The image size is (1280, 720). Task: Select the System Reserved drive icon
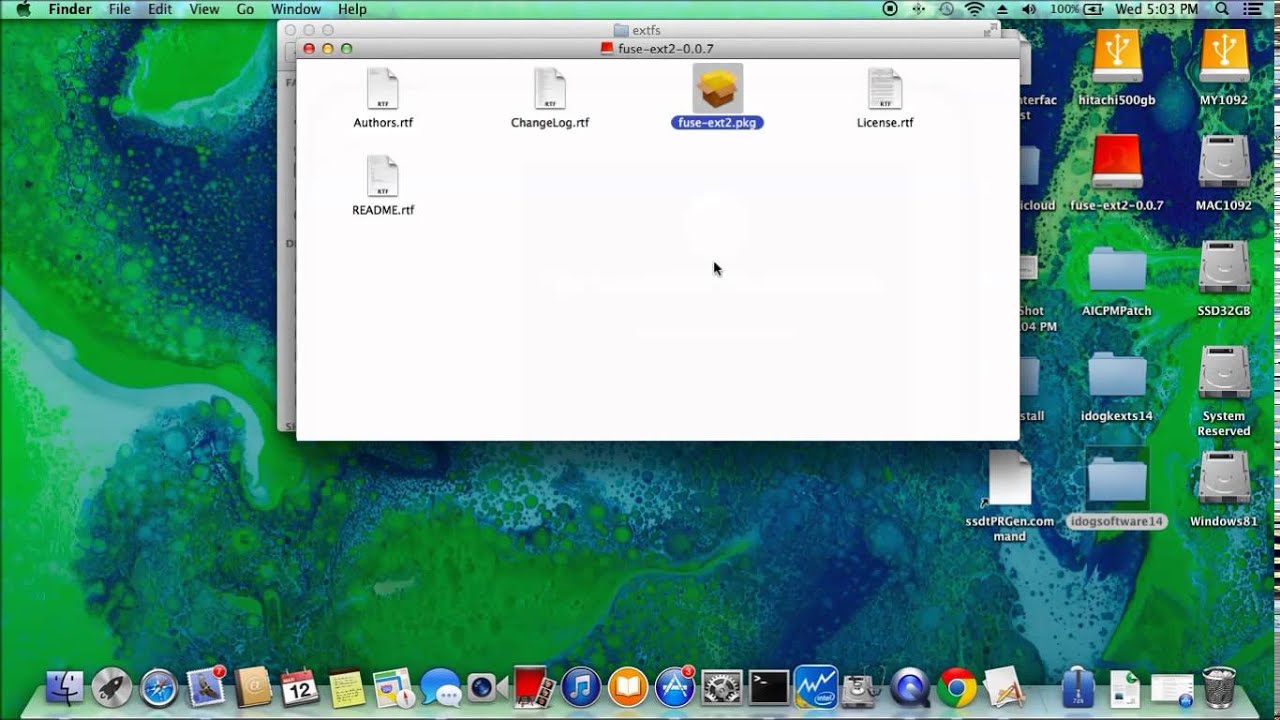1224,372
